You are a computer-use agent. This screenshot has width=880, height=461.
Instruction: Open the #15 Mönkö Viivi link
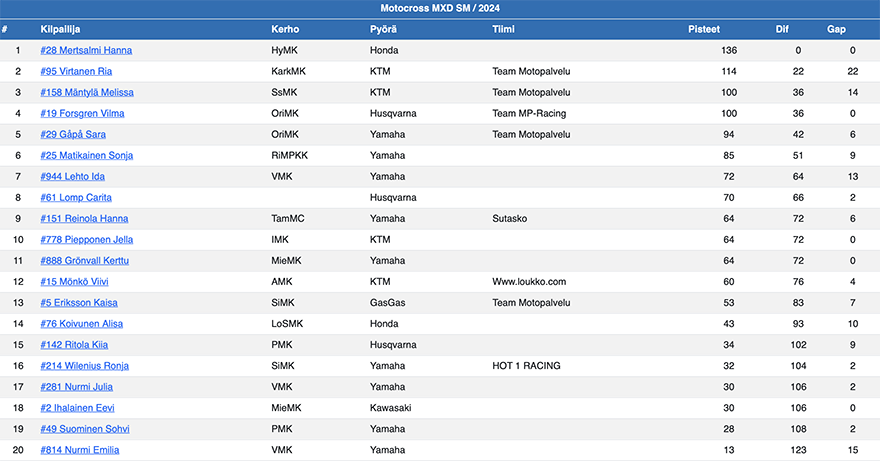(x=74, y=282)
